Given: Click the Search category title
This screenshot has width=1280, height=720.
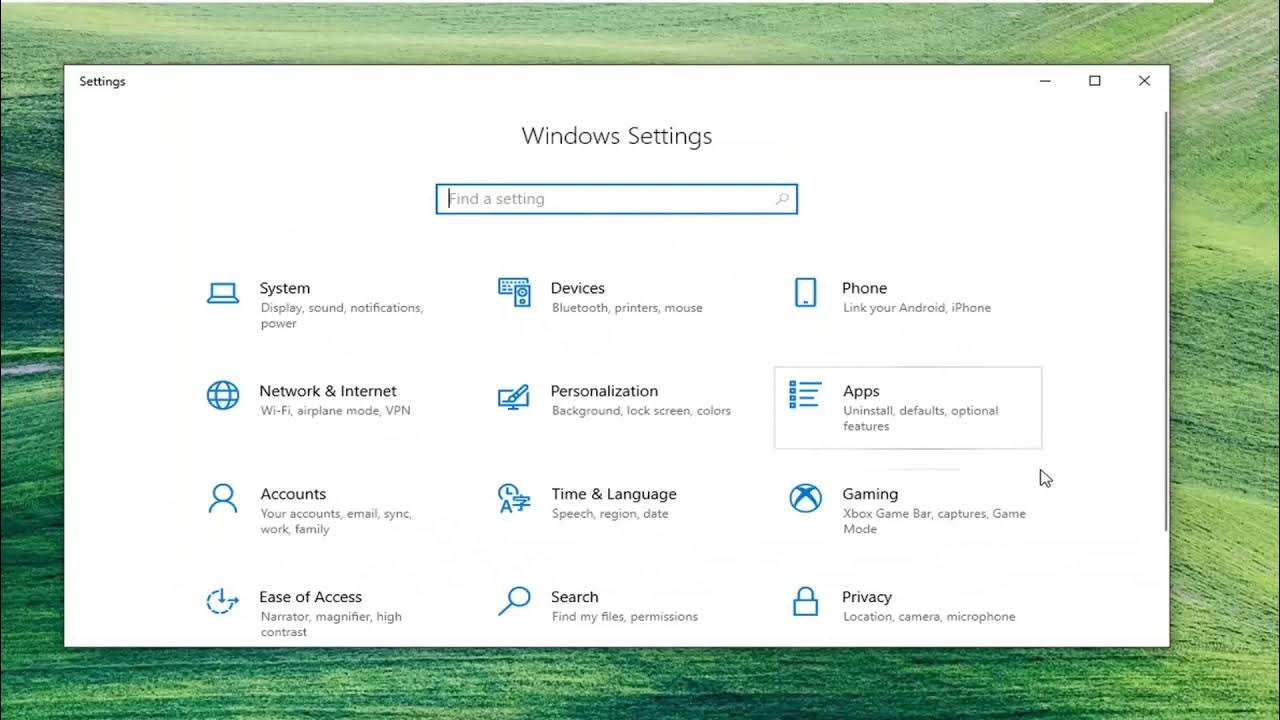Looking at the screenshot, I should pyautogui.click(x=575, y=597).
